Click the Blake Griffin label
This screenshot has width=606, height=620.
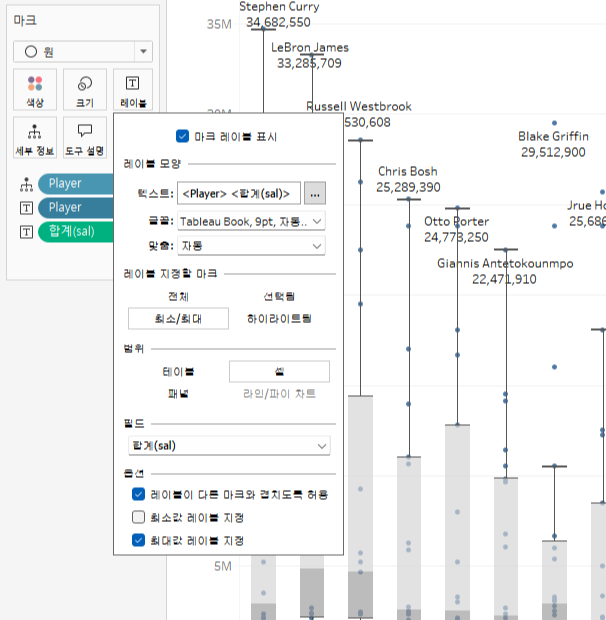[553, 136]
